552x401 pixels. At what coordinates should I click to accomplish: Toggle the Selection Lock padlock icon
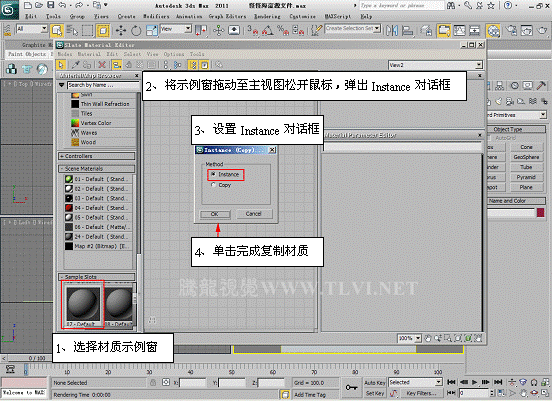pos(153,382)
